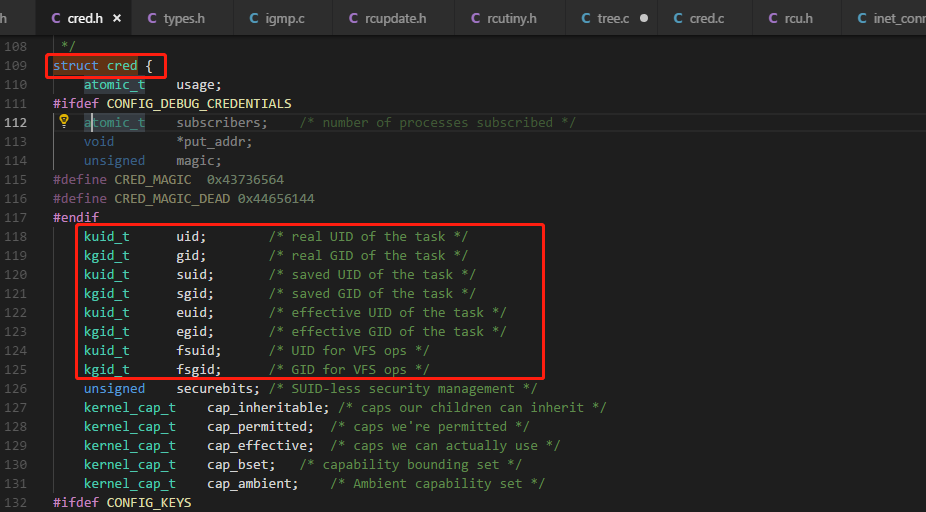Select the rcutiny.h tab
The image size is (926, 512).
(512, 18)
